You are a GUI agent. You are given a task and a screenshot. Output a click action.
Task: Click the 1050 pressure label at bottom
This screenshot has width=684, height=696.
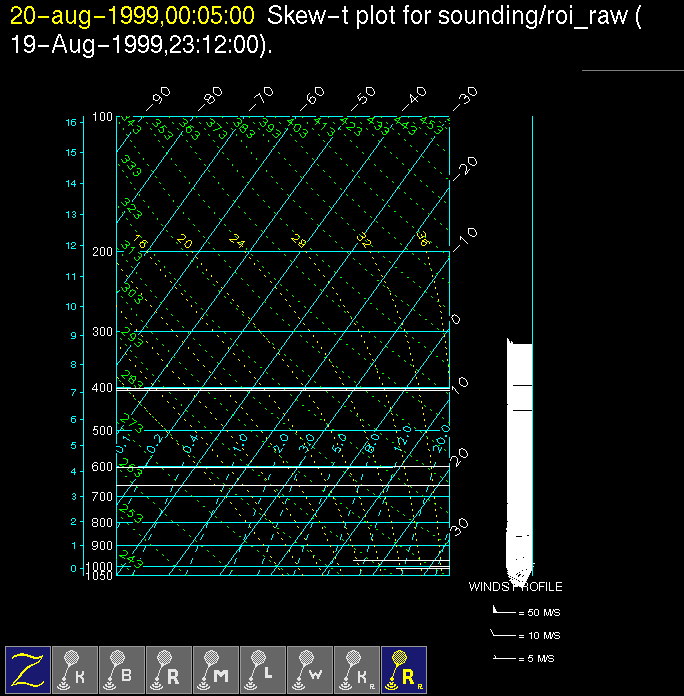pos(99,576)
